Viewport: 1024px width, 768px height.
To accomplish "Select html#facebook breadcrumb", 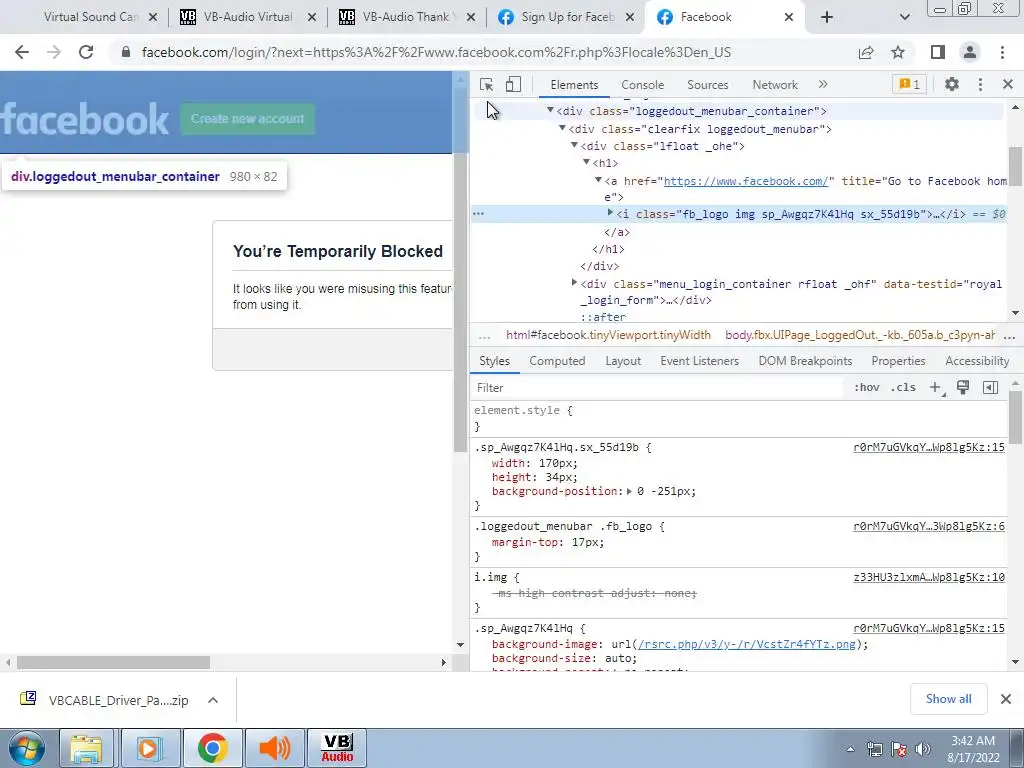I will (x=608, y=335).
